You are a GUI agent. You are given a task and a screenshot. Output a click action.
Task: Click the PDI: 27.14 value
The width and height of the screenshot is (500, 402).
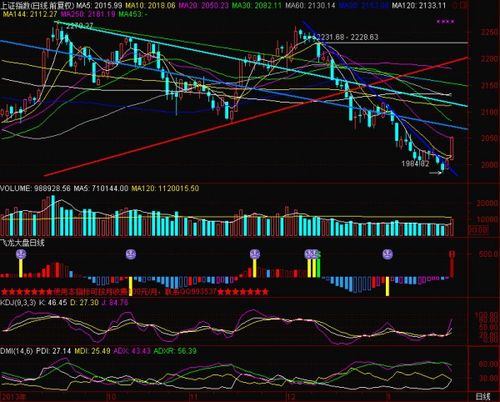pos(53,351)
